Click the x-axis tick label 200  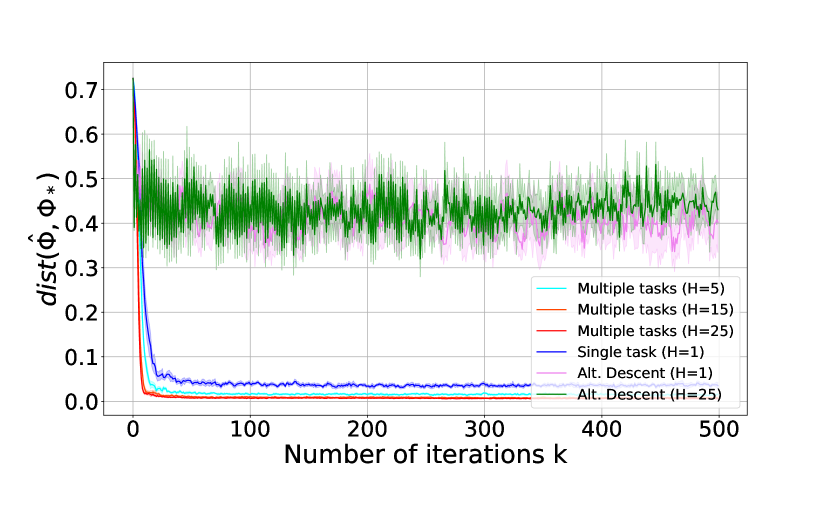tap(367, 429)
